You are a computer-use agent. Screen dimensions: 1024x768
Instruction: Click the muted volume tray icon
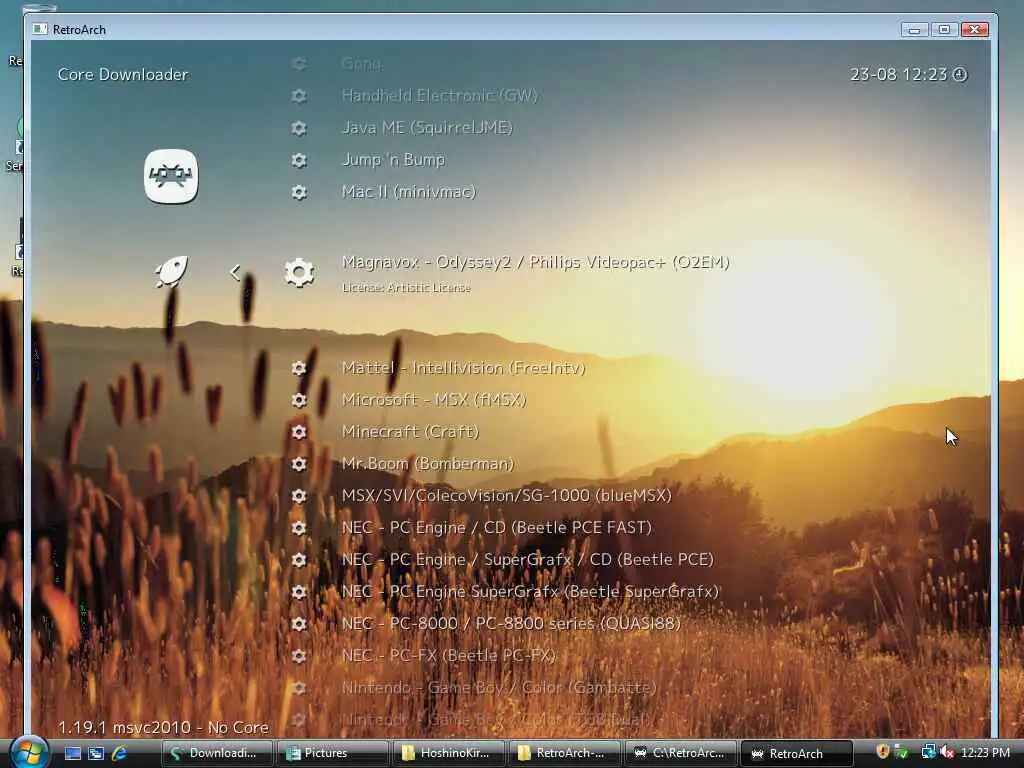pyautogui.click(x=947, y=752)
